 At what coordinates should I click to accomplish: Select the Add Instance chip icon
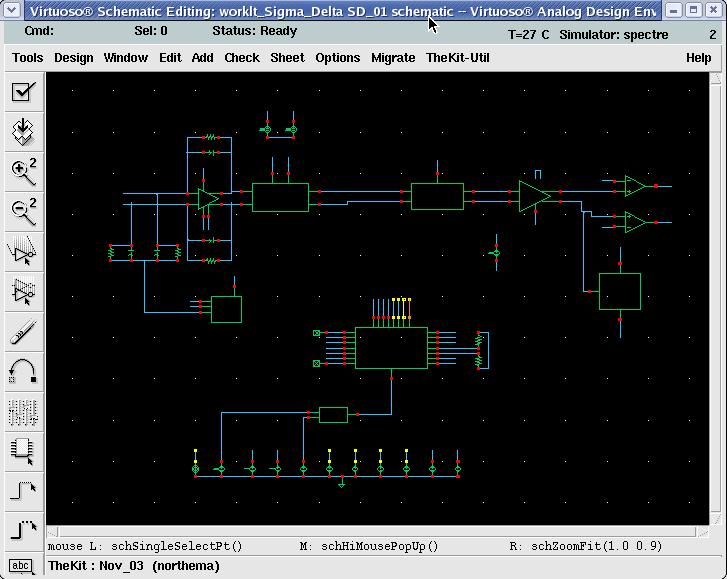tap(23, 451)
